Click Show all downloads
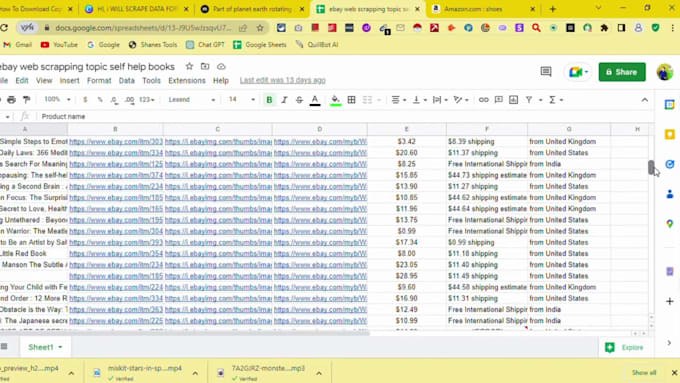Image resolution: width=680 pixels, height=383 pixels. (644, 373)
